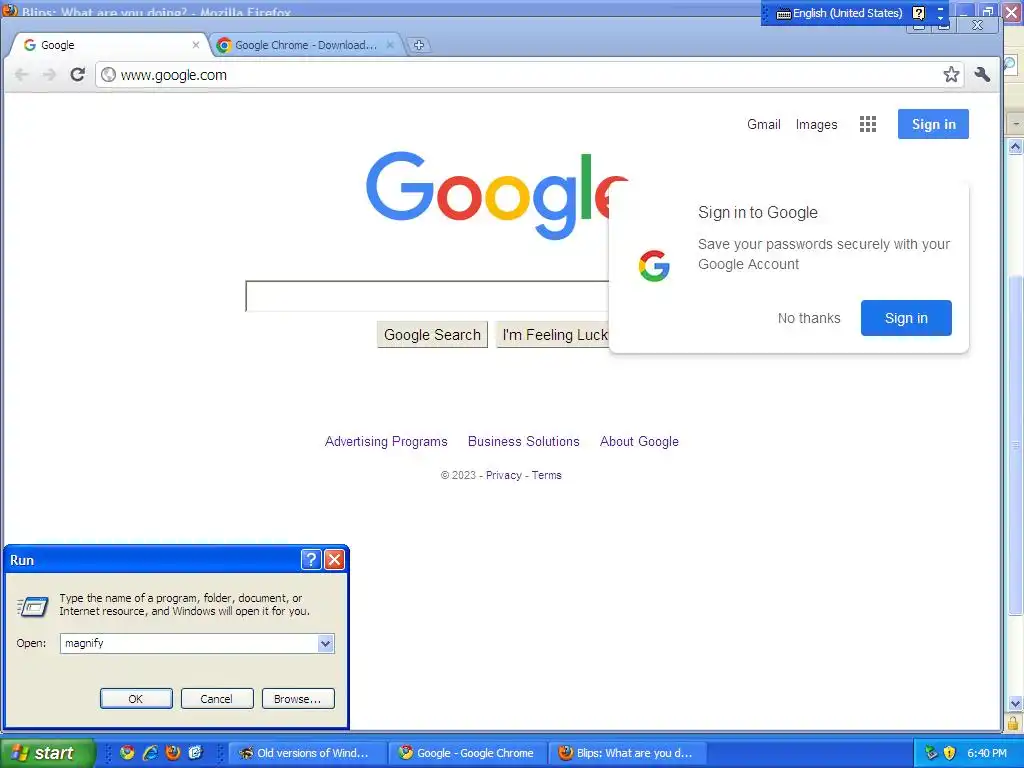Click Cancel in the Run dialog
The height and width of the screenshot is (768, 1024).
[x=217, y=699]
